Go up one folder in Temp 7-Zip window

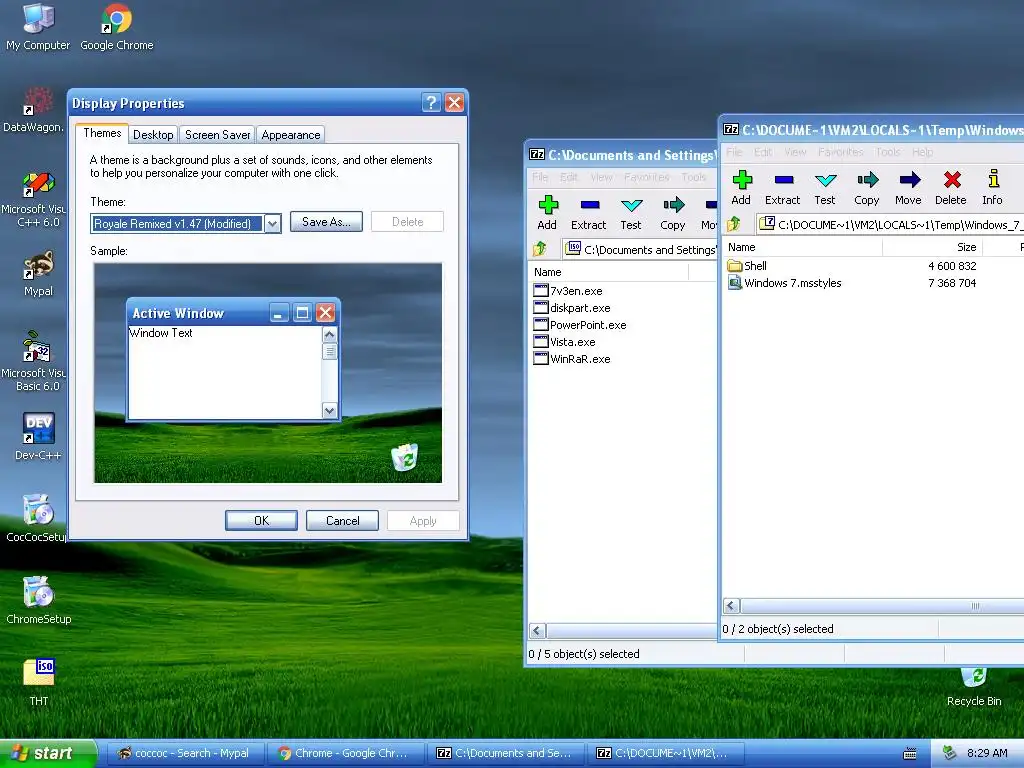coord(734,224)
